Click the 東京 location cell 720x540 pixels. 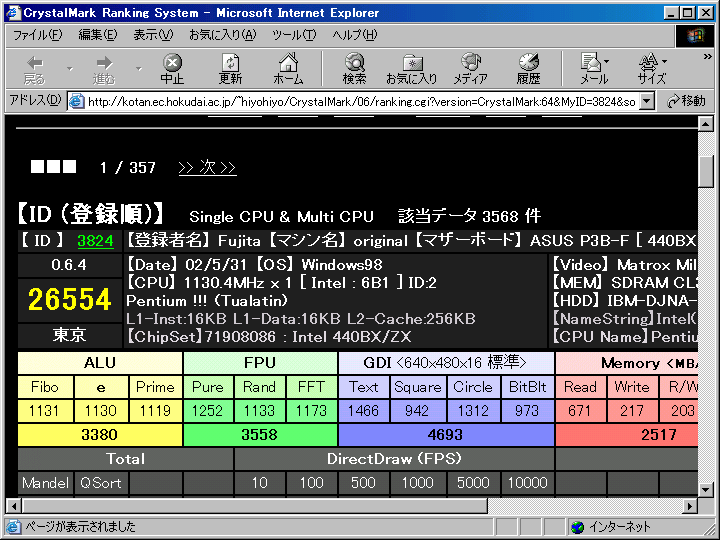(69, 335)
